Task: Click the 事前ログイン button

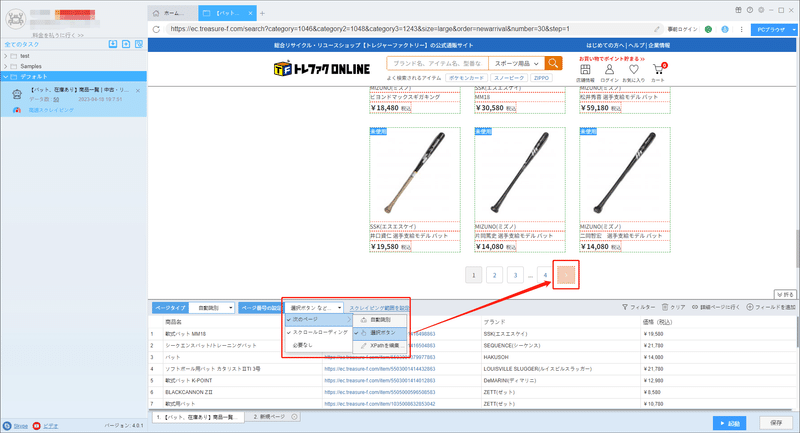Action: point(682,29)
